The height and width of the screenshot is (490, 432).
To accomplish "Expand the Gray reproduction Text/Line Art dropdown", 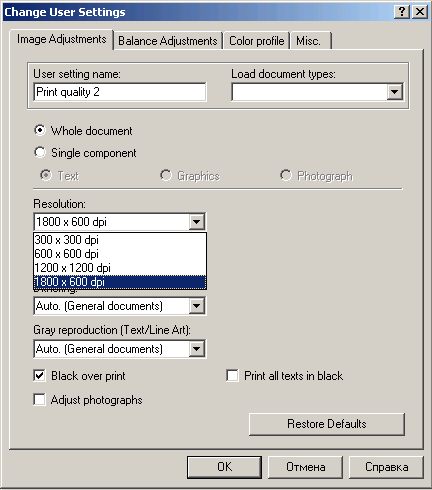I will pos(197,349).
